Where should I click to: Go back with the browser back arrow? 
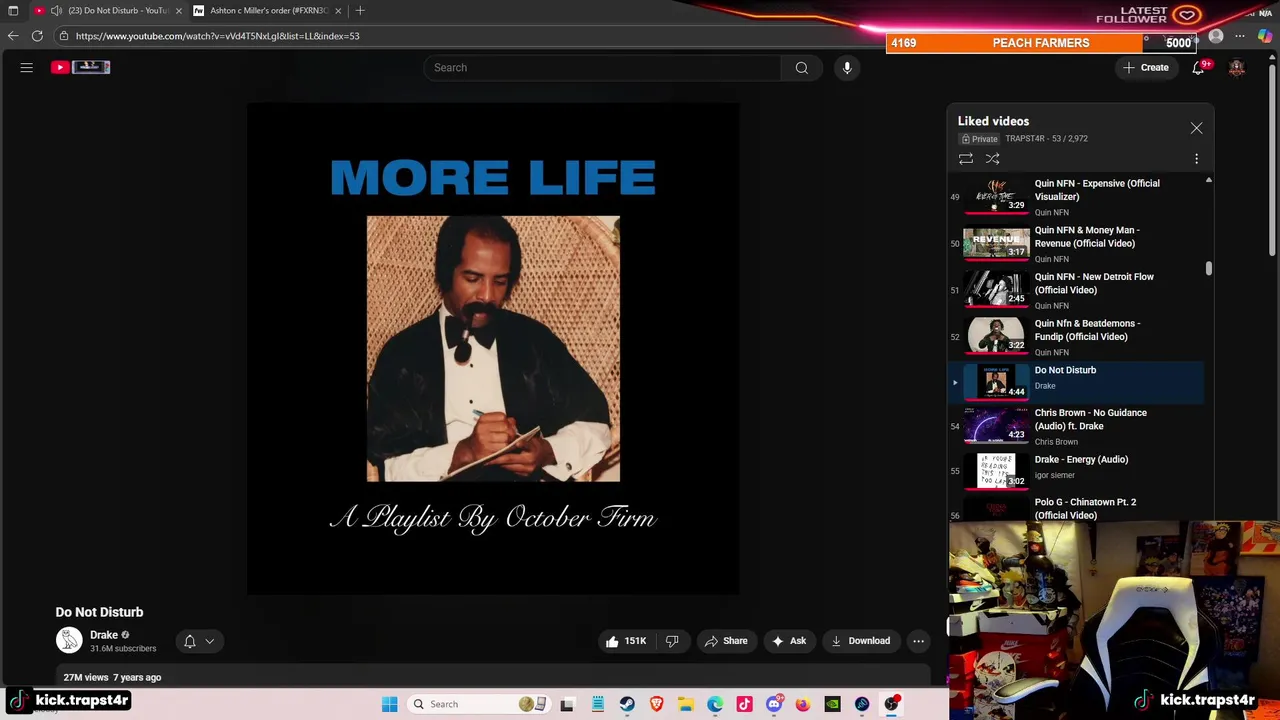pos(13,36)
